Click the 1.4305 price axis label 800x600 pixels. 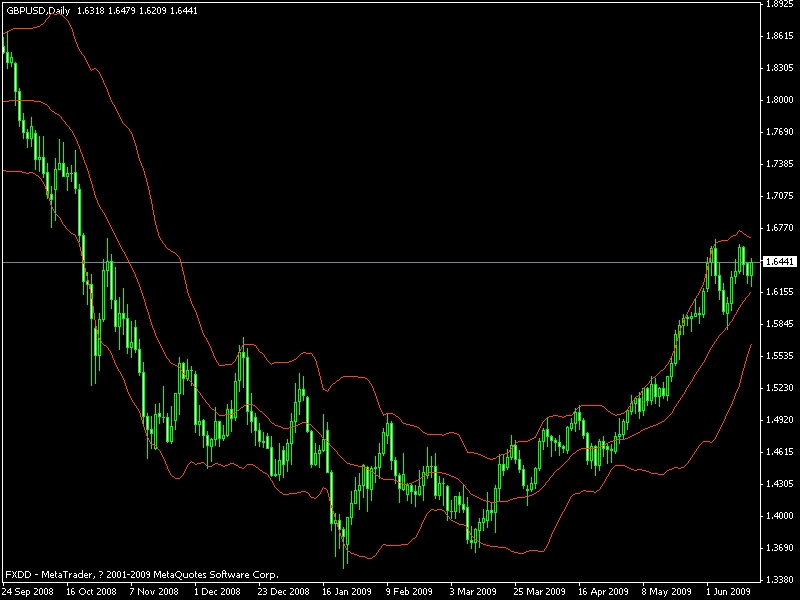coord(780,484)
